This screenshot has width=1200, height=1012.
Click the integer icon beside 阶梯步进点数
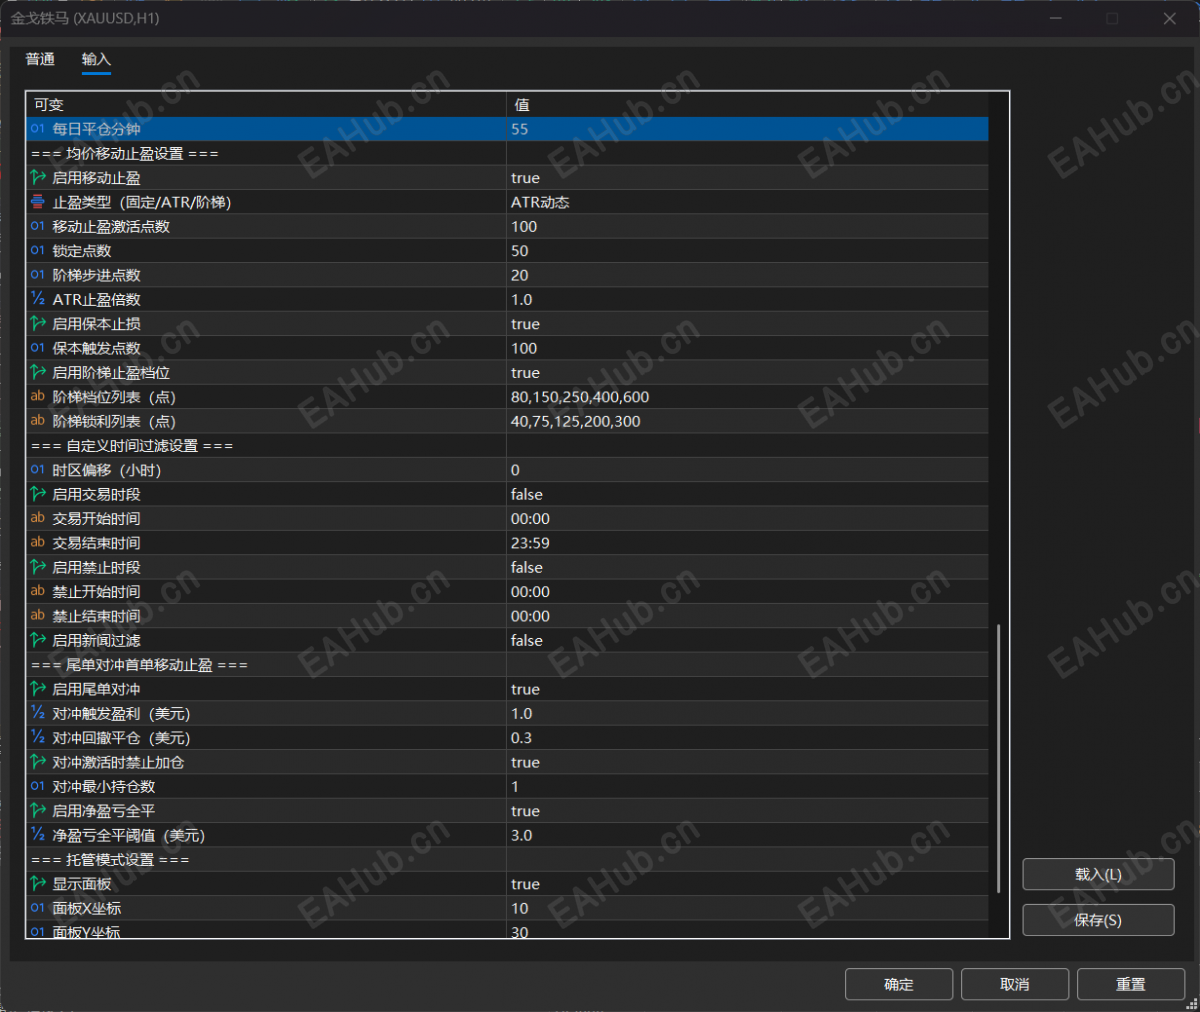click(x=38, y=275)
